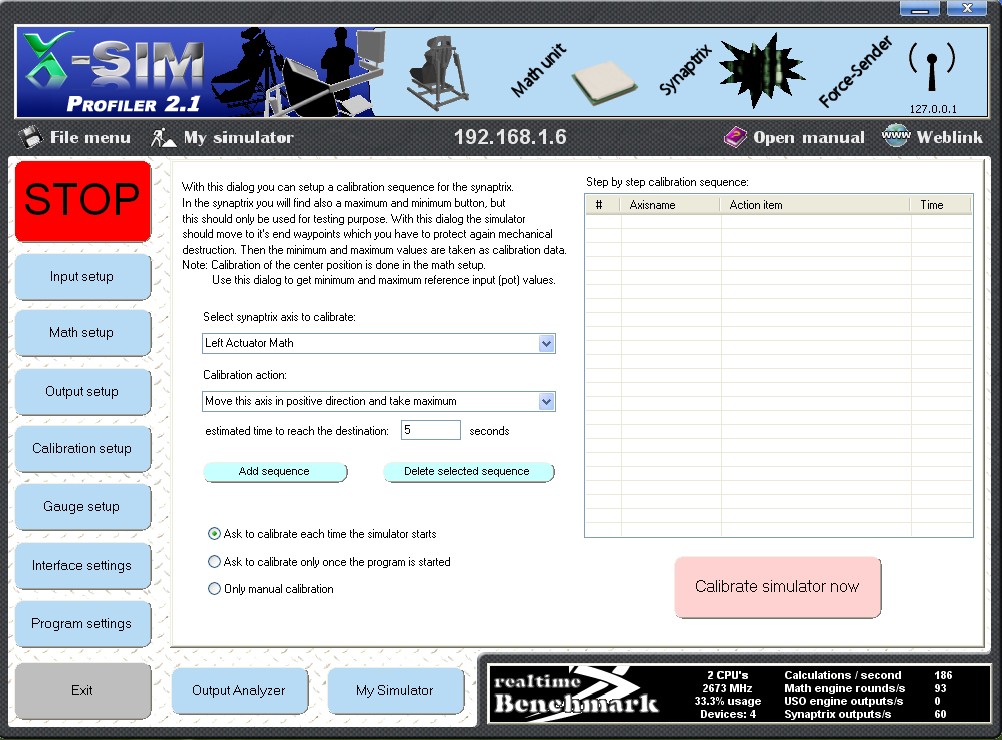Click the Devices: 4 text
This screenshot has width=1002, height=740.
pyautogui.click(x=728, y=714)
